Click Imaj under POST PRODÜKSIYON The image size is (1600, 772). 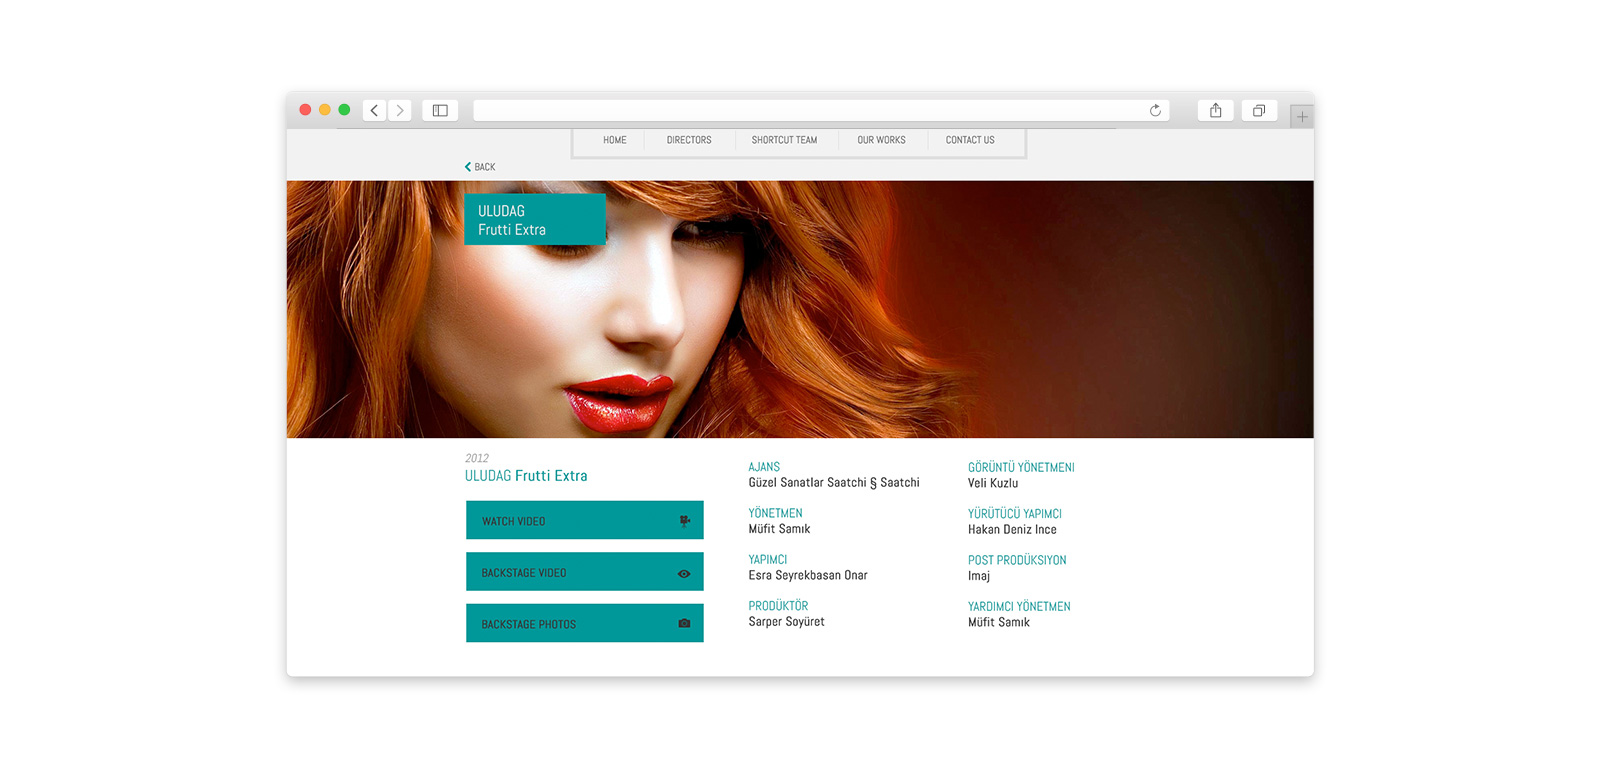pos(979,576)
